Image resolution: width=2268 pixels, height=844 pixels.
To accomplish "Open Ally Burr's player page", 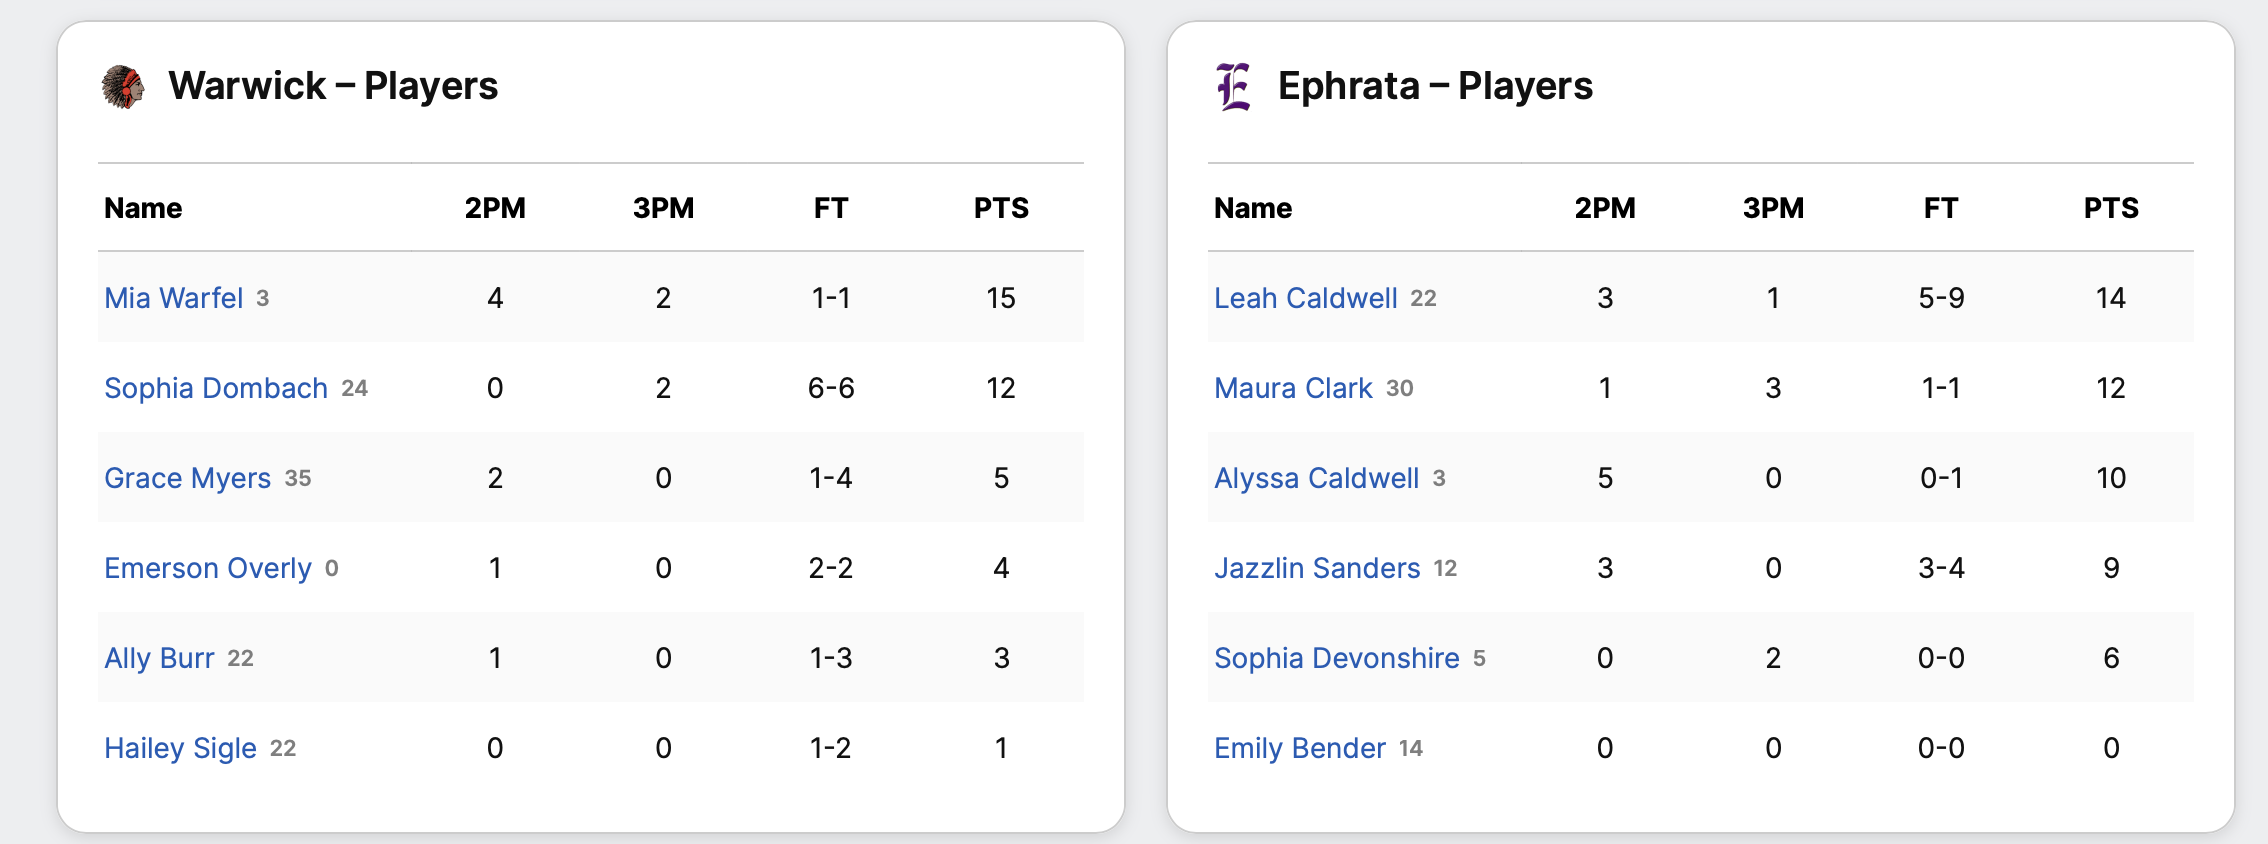I will [160, 658].
